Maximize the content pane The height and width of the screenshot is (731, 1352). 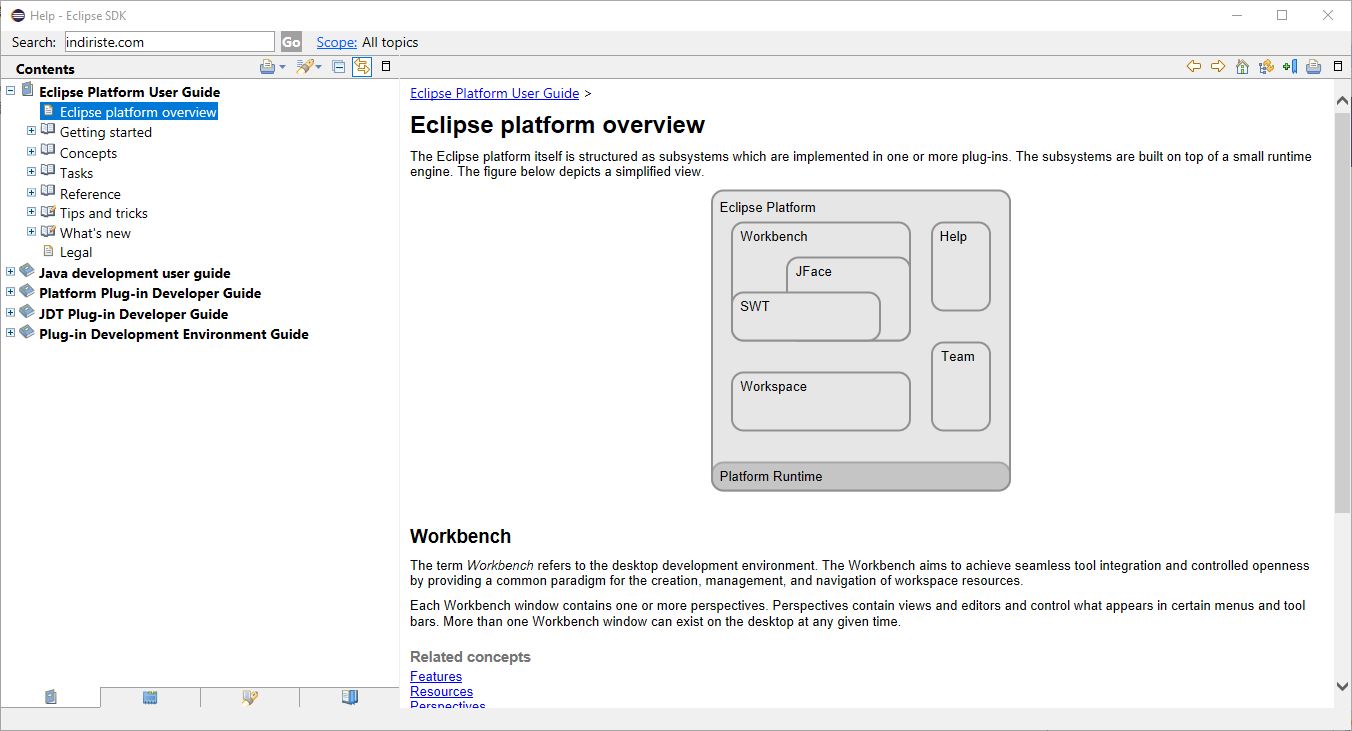1339,67
